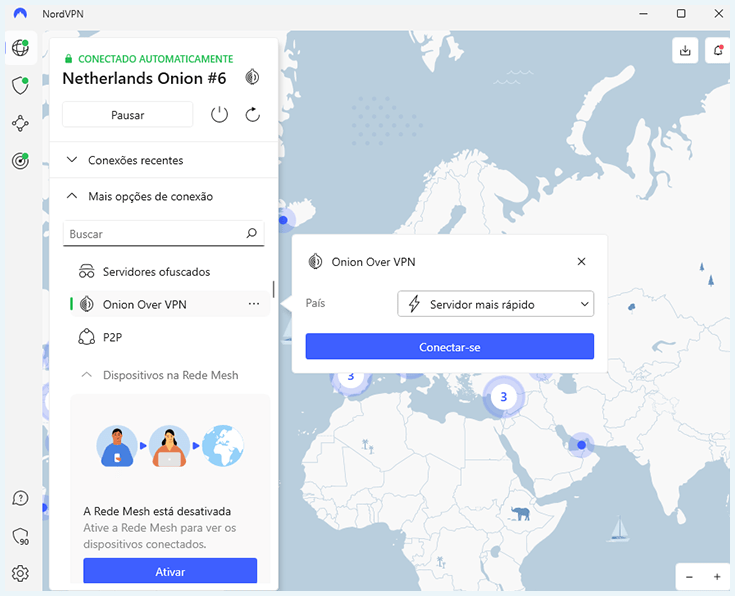The width and height of the screenshot is (735, 596).
Task: Click the reconnect refresh icon
Action: click(253, 114)
